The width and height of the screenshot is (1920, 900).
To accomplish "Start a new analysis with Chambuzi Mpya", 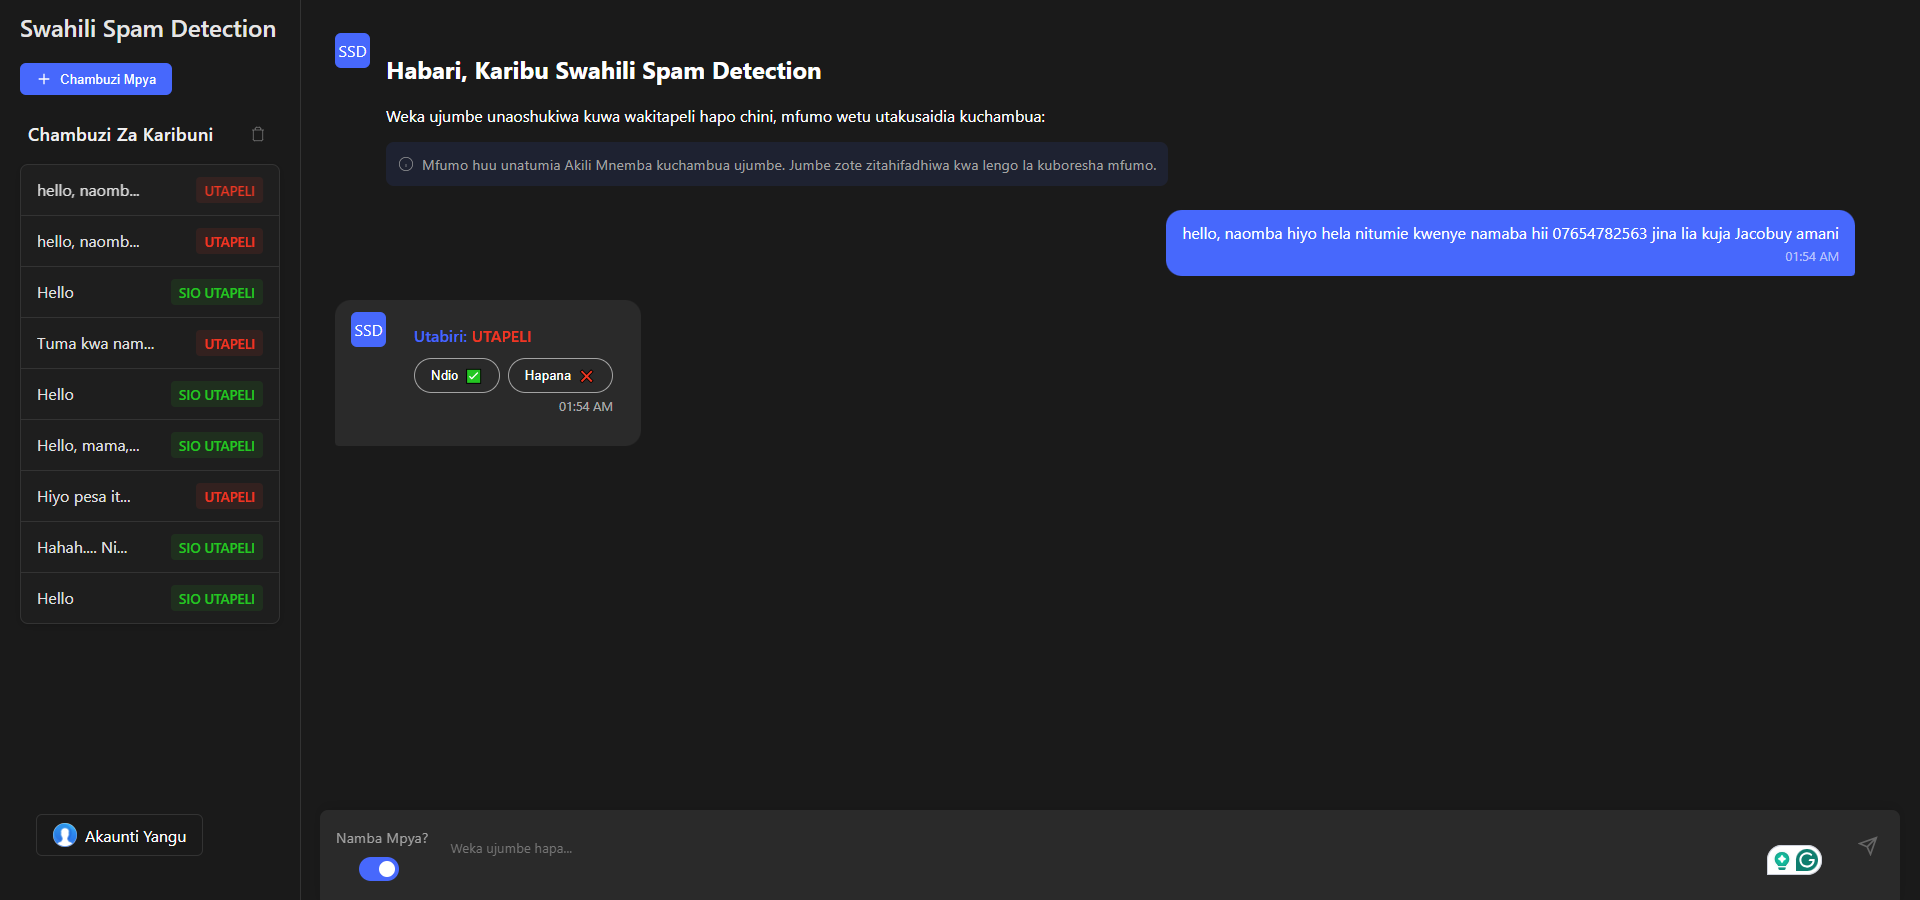I will (x=95, y=78).
